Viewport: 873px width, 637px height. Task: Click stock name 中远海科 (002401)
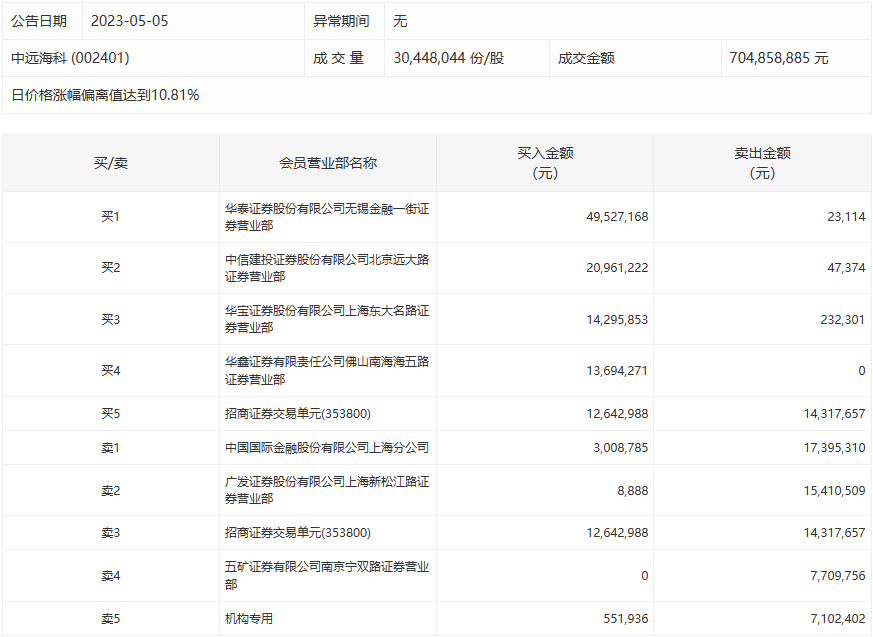tap(70, 58)
